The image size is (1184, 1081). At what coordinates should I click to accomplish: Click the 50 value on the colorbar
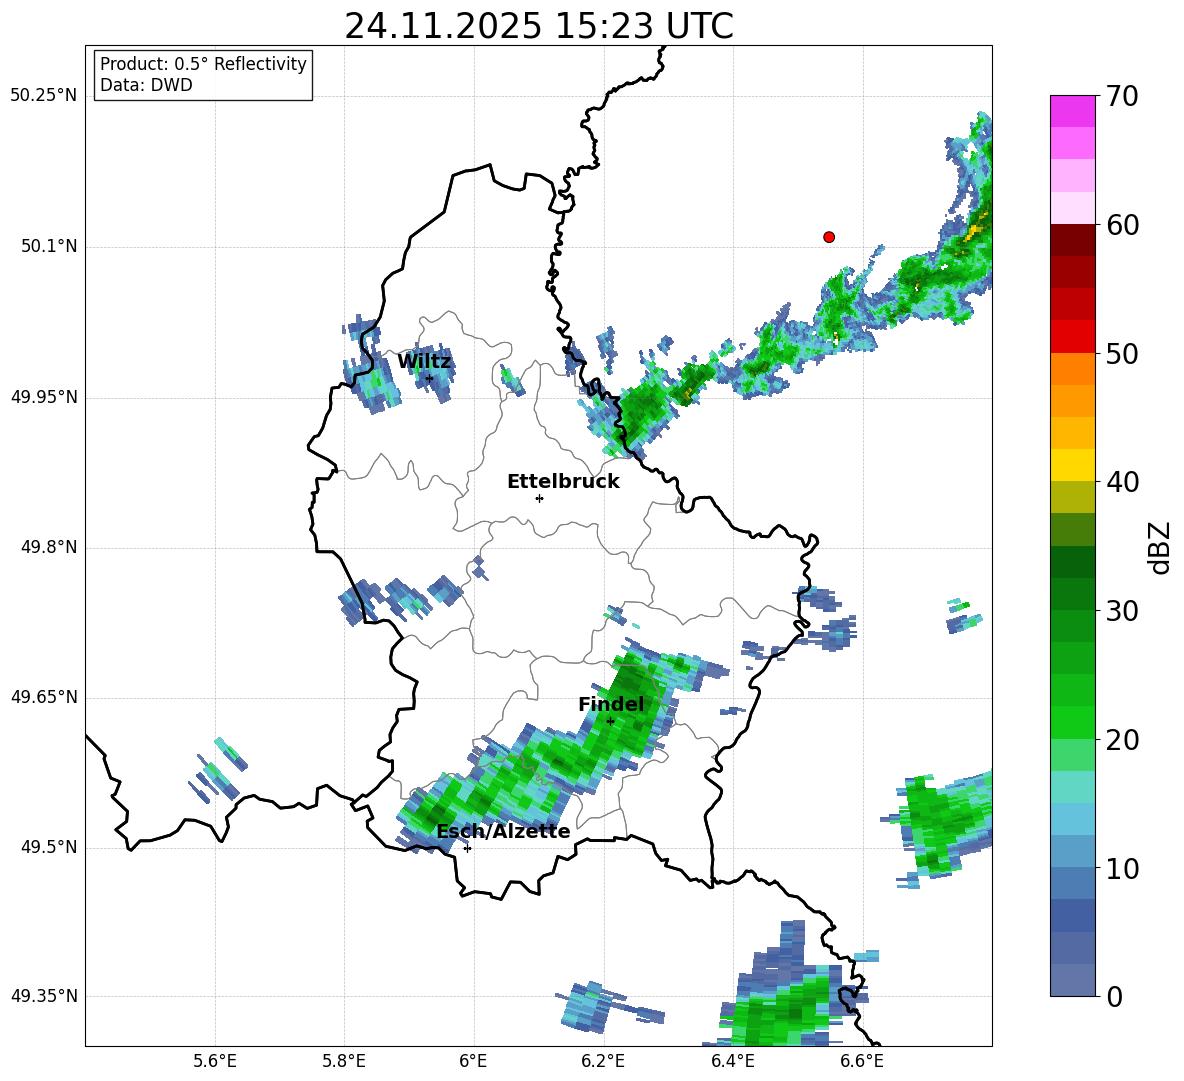point(1122,354)
